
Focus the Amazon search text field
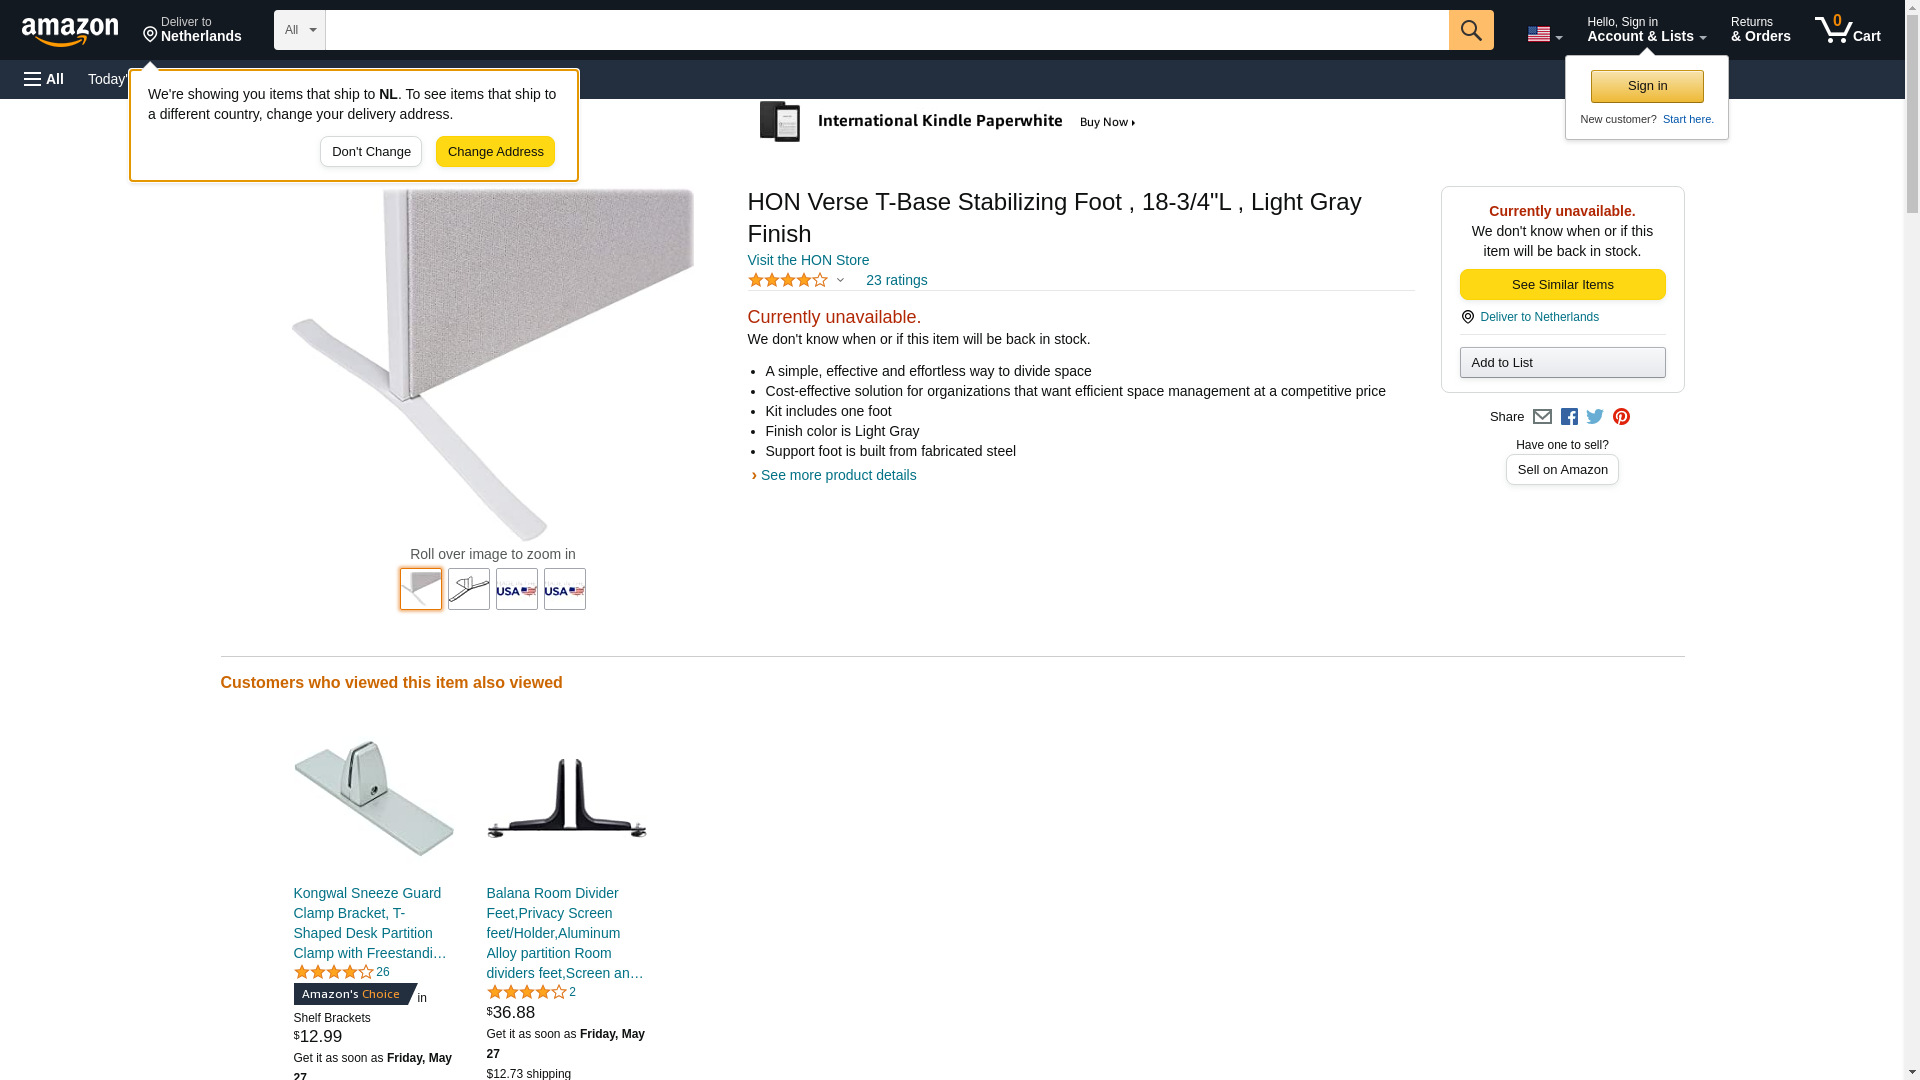886,30
